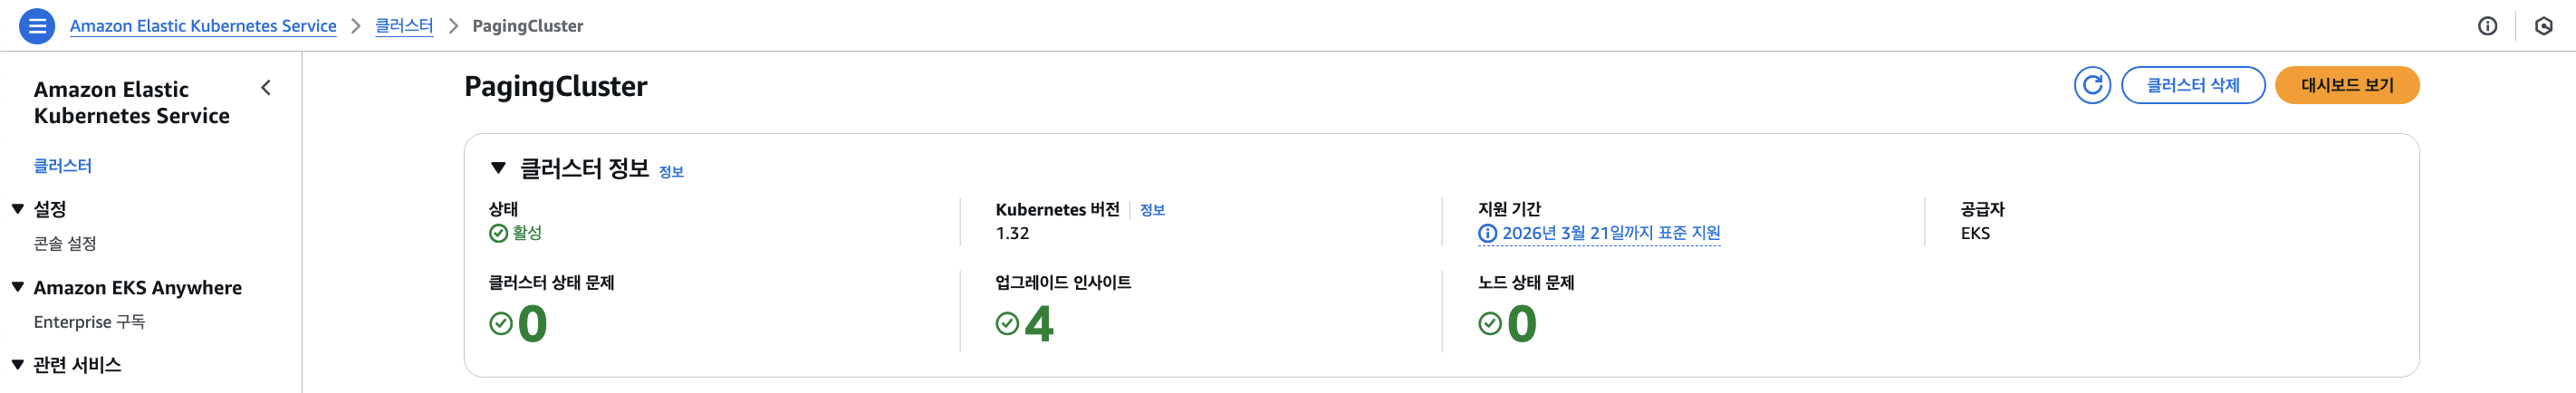Click the 클러스터 삭제 button

[2192, 85]
